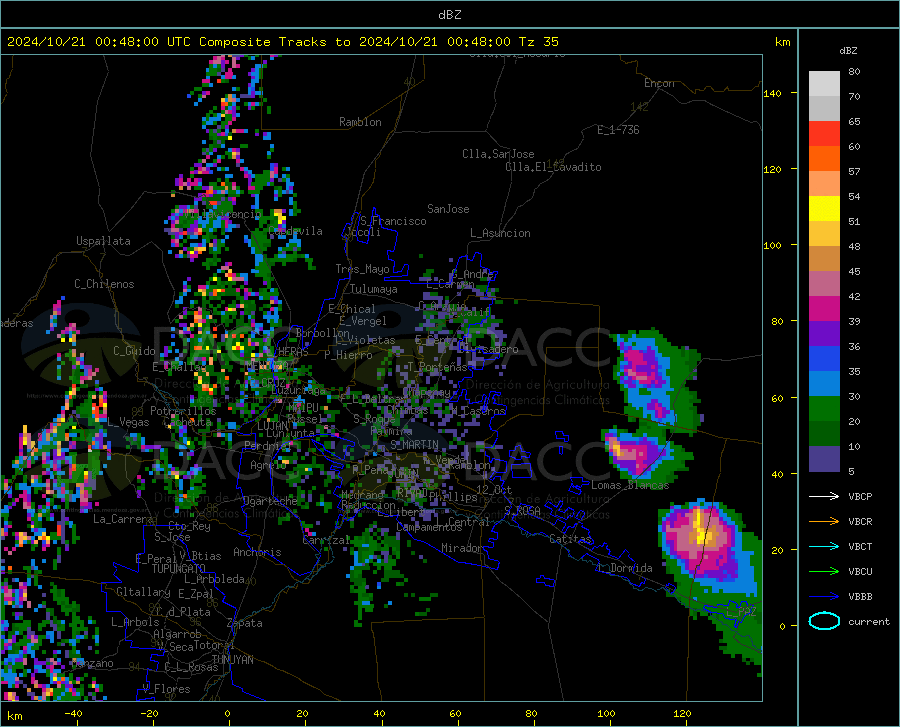
Task: Click the 'Ugarteche' map label
Action: (x=270, y=501)
